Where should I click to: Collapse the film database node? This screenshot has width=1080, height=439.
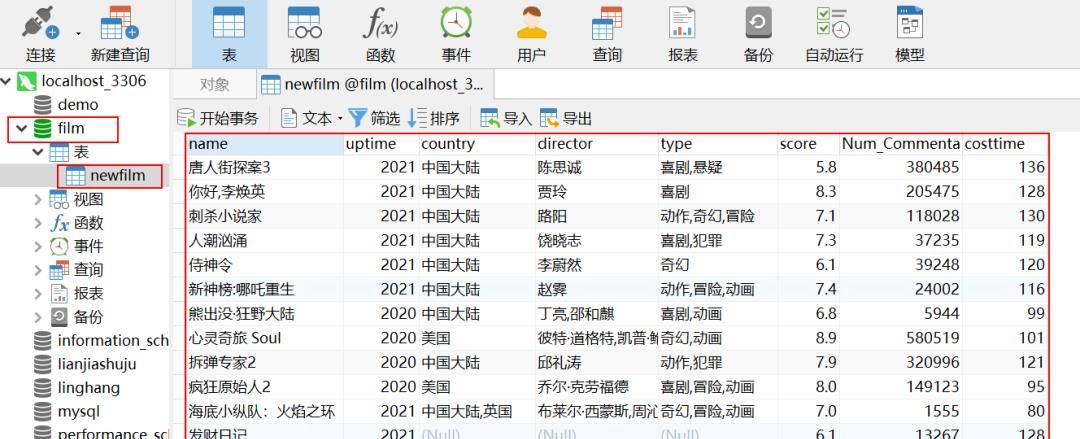point(21,128)
